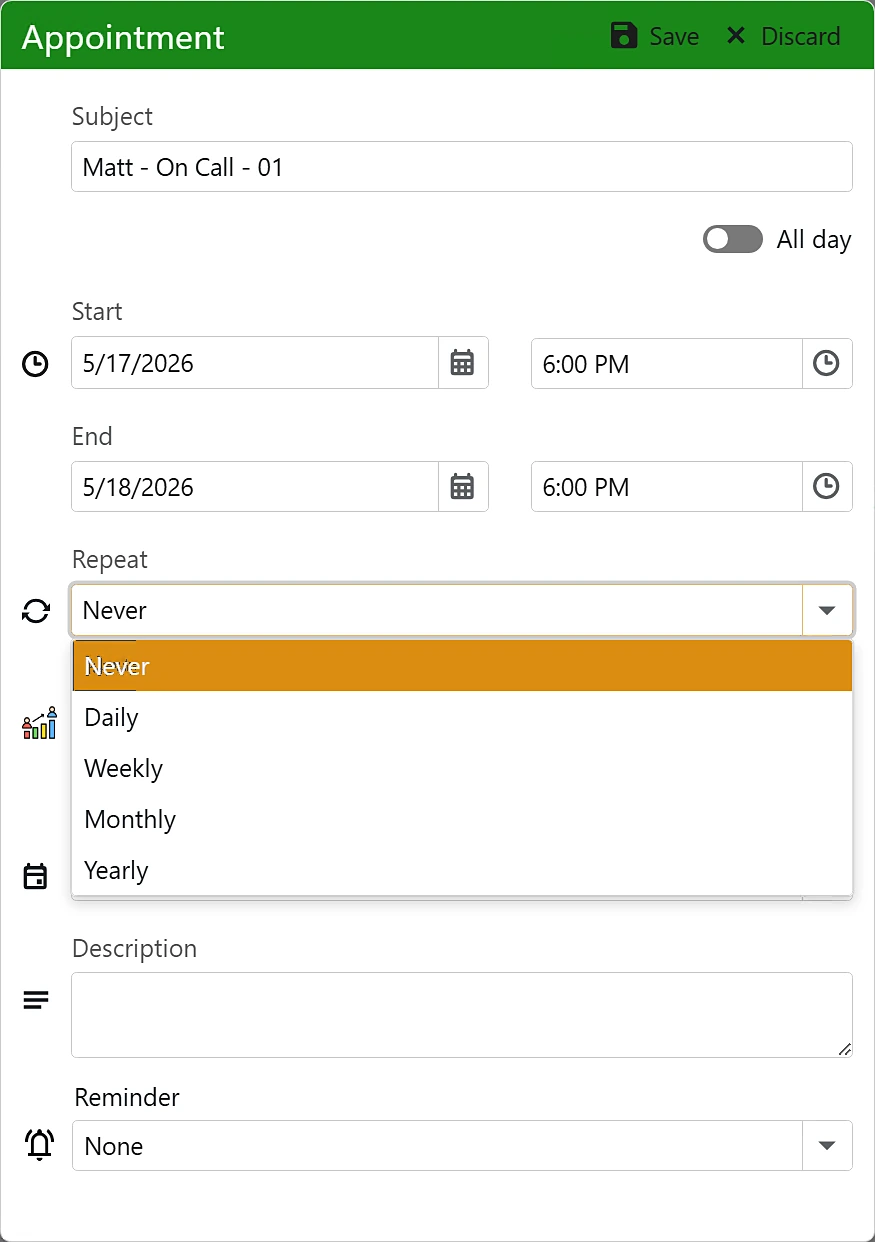This screenshot has width=875, height=1242.
Task: Click the Reminder bell icon
Action: [39, 1145]
